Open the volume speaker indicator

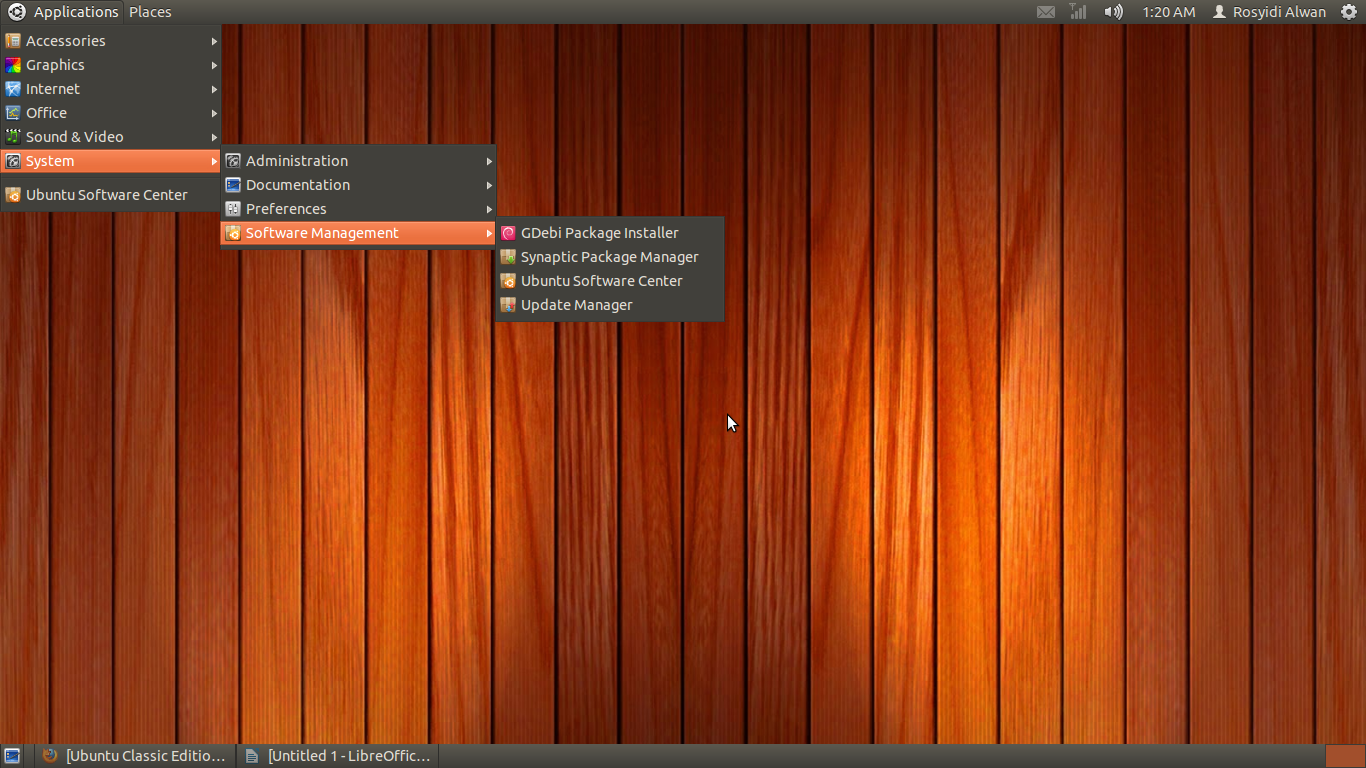[x=1113, y=12]
